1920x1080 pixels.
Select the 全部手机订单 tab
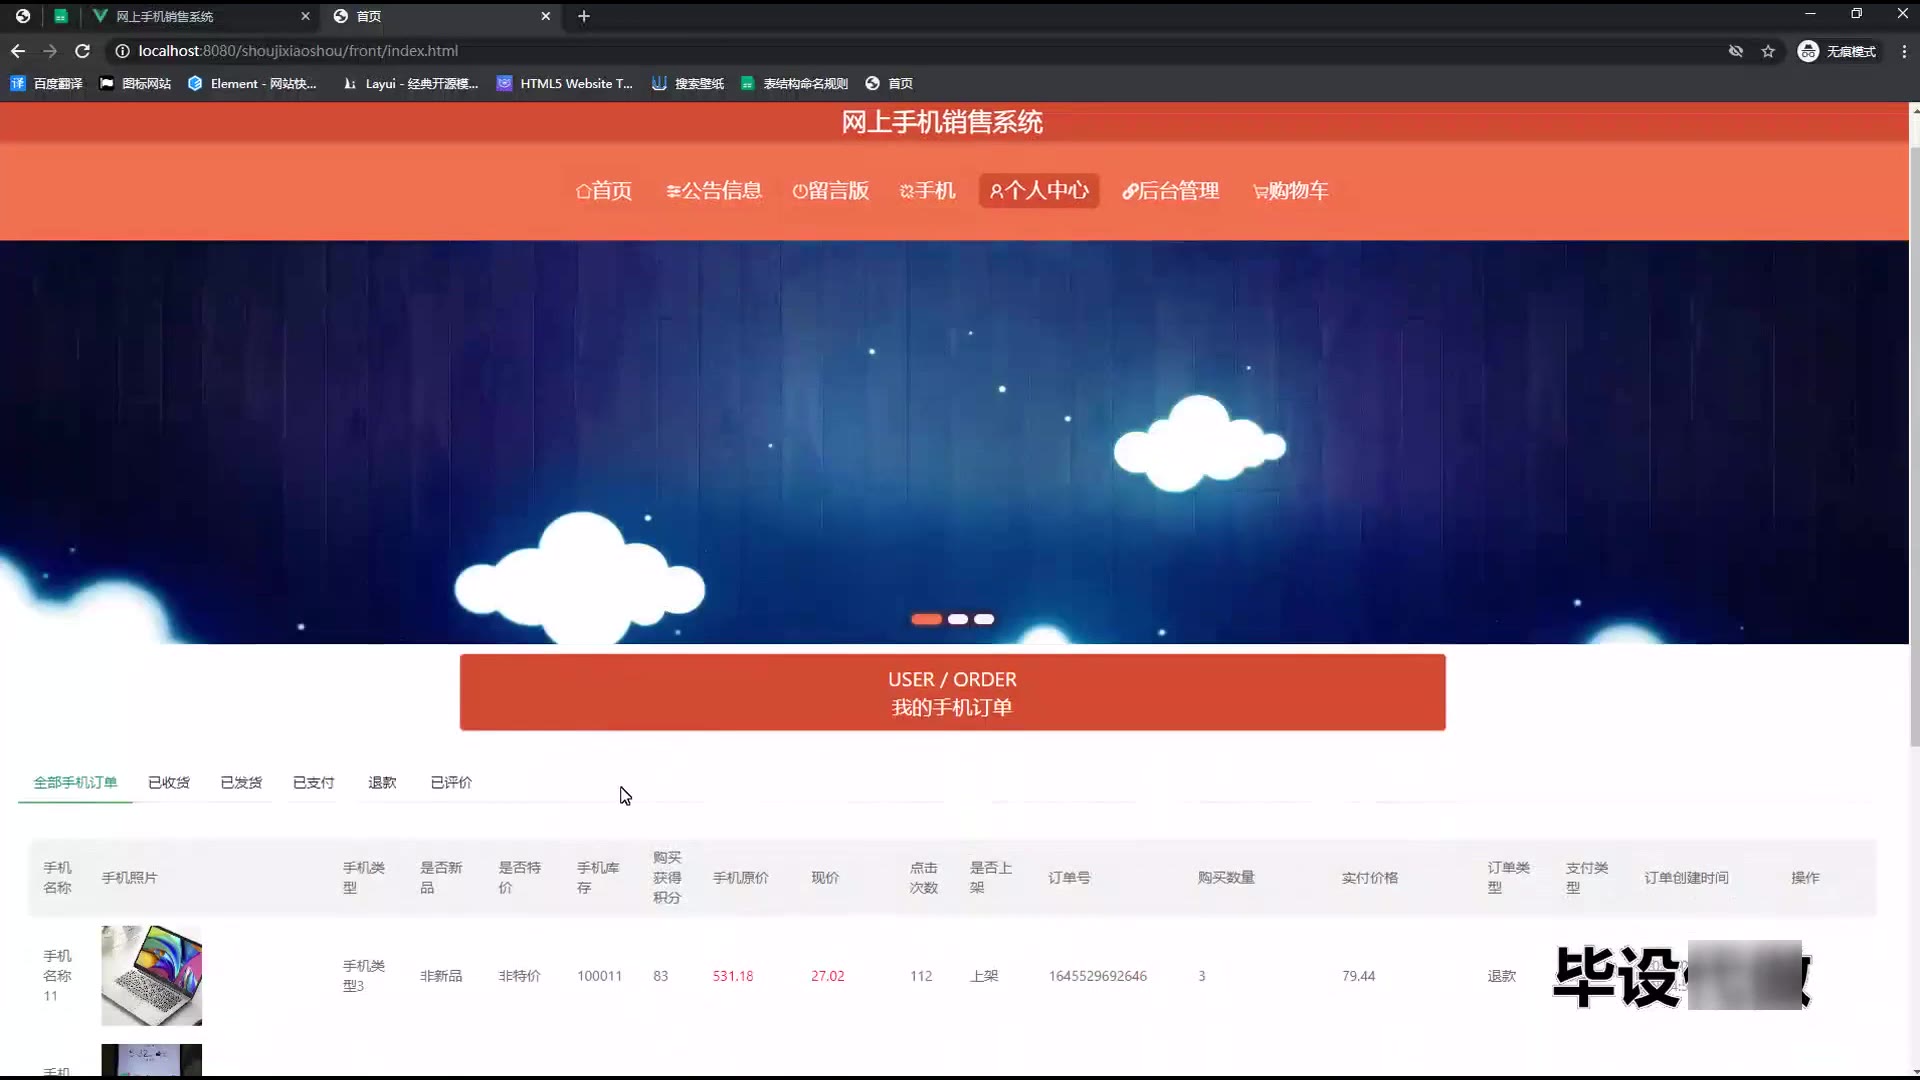coord(75,783)
